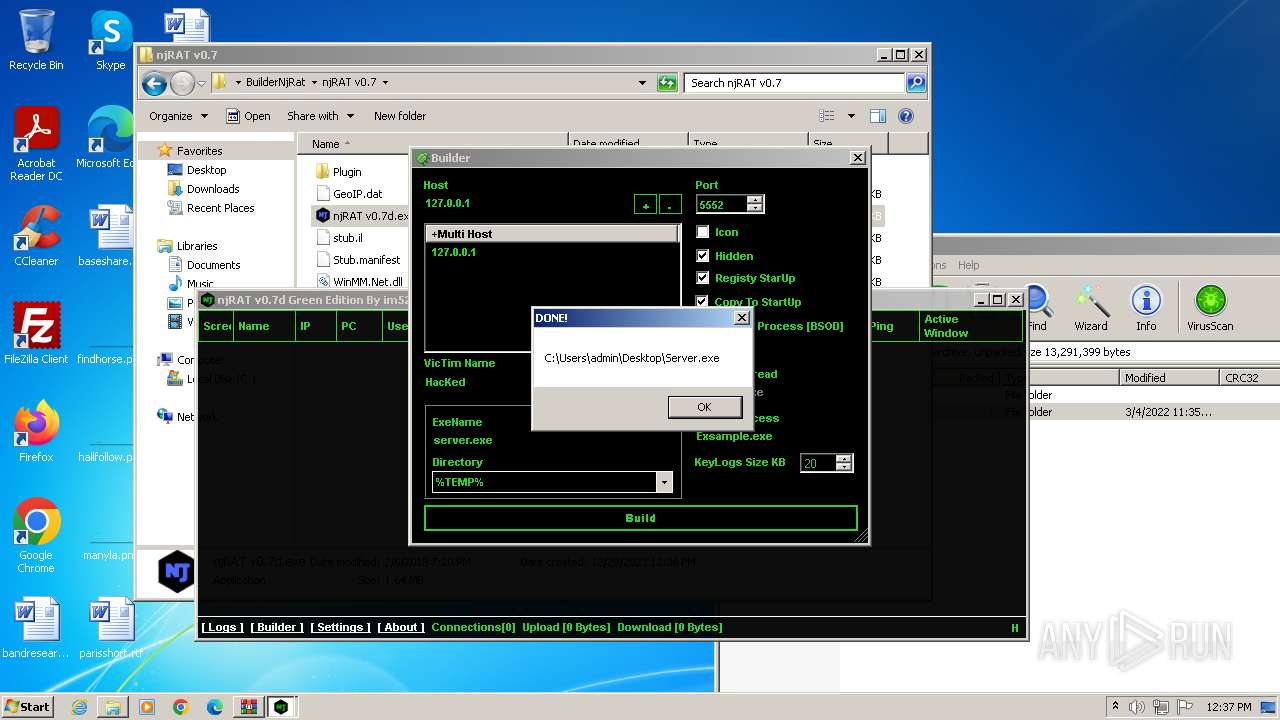Click the Search njRAT v0.7 field

[795, 83]
